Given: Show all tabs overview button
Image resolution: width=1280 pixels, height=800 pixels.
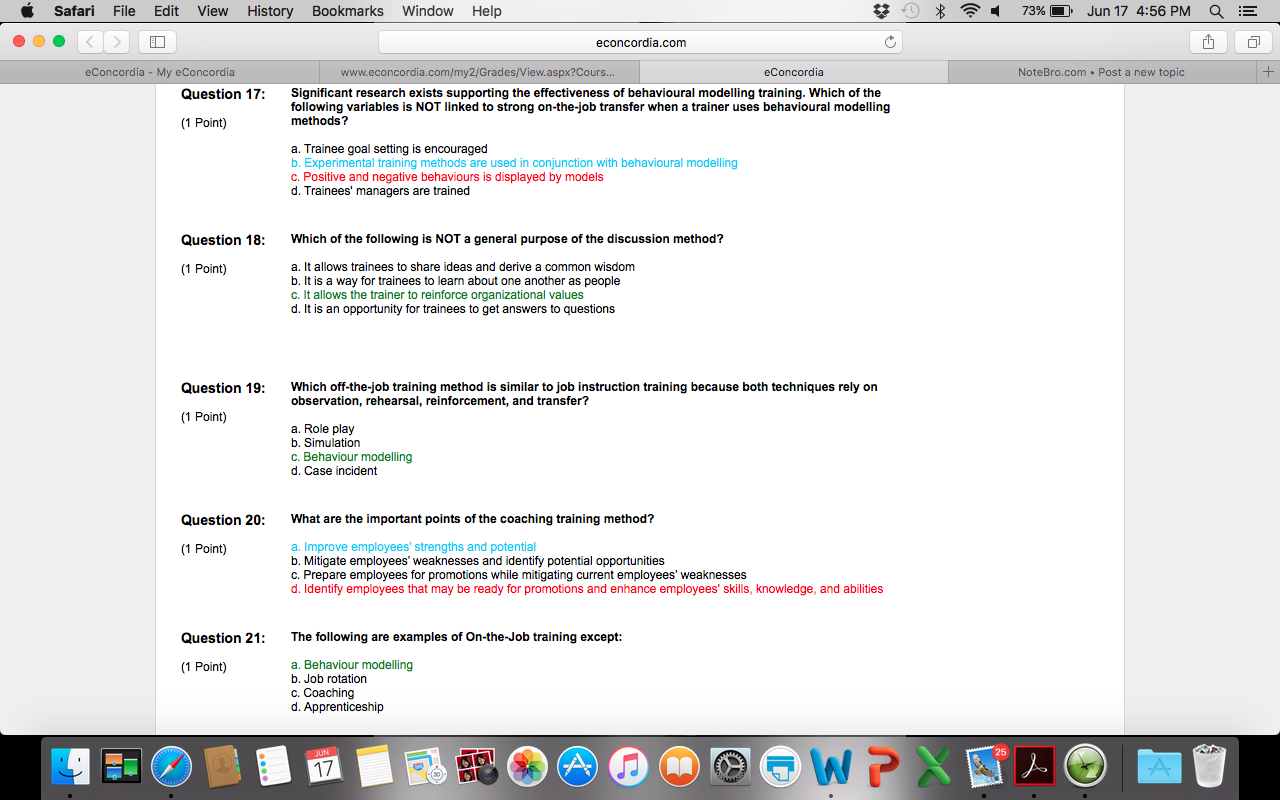Looking at the screenshot, I should 1252,42.
